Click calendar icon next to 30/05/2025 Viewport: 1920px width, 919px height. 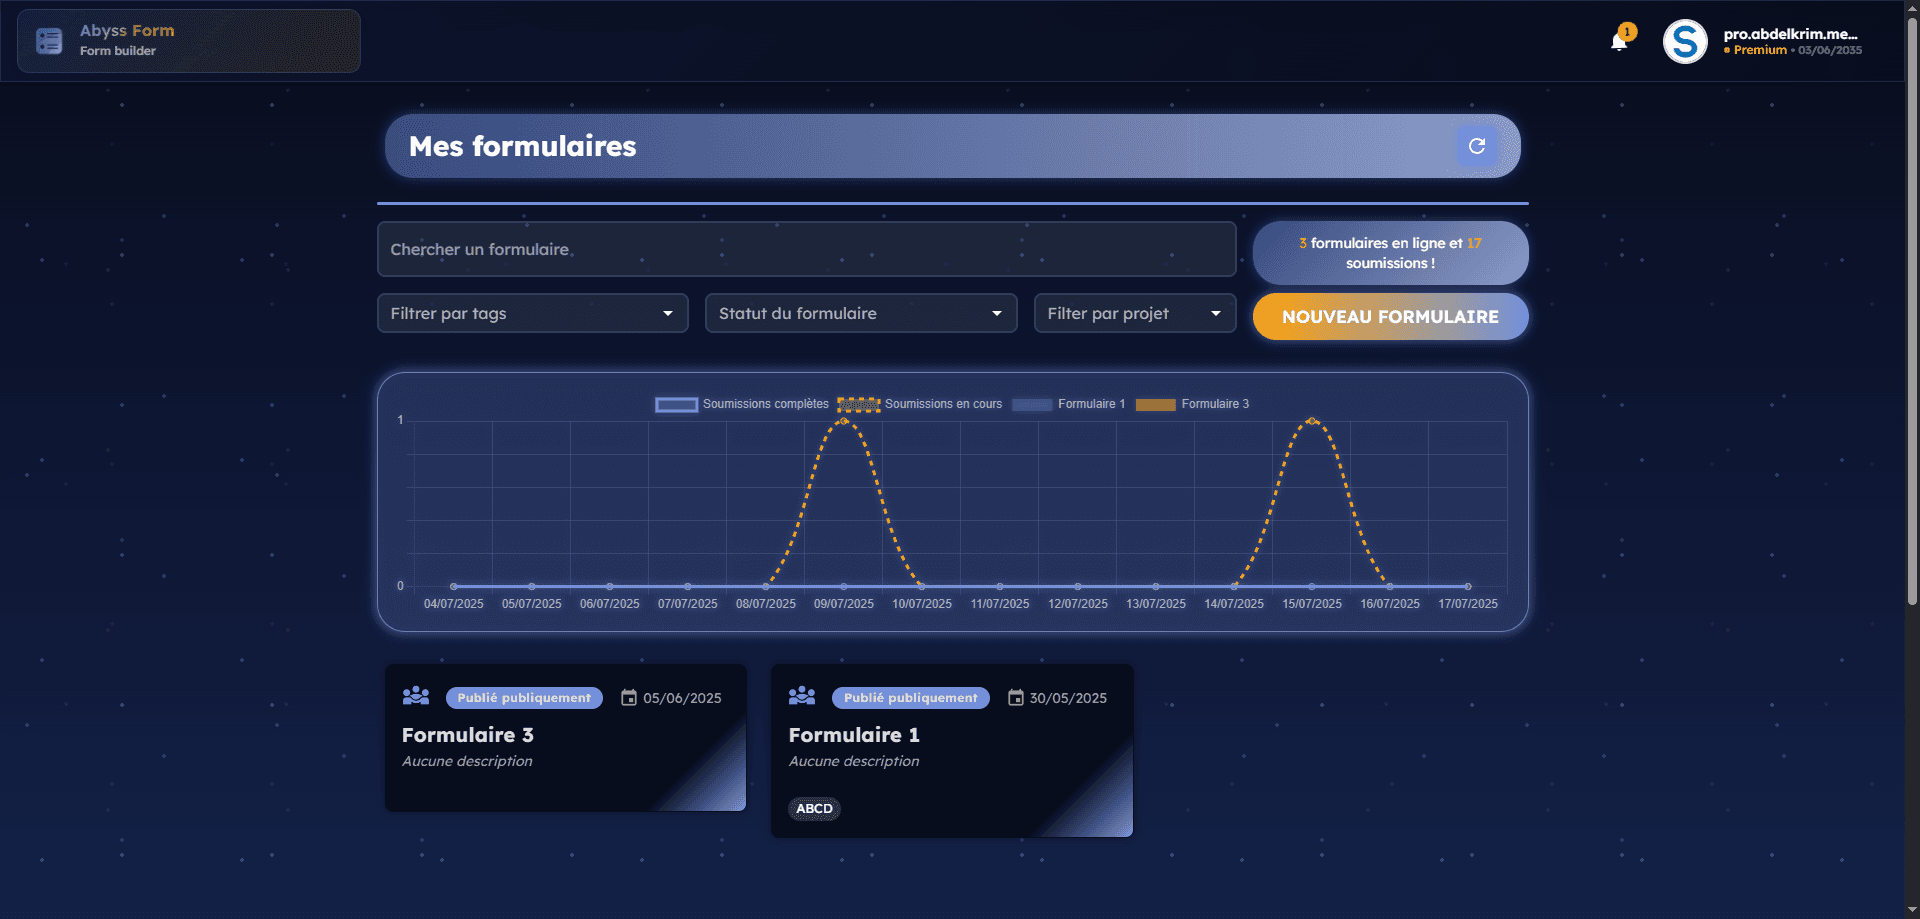(1016, 698)
